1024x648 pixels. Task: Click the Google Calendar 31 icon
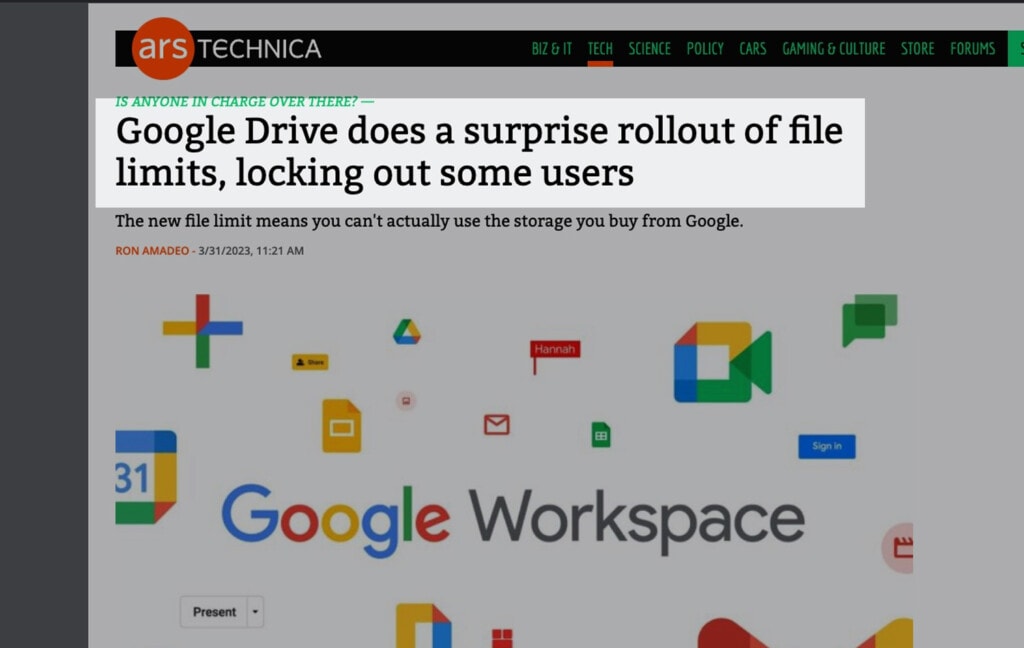tap(146, 478)
